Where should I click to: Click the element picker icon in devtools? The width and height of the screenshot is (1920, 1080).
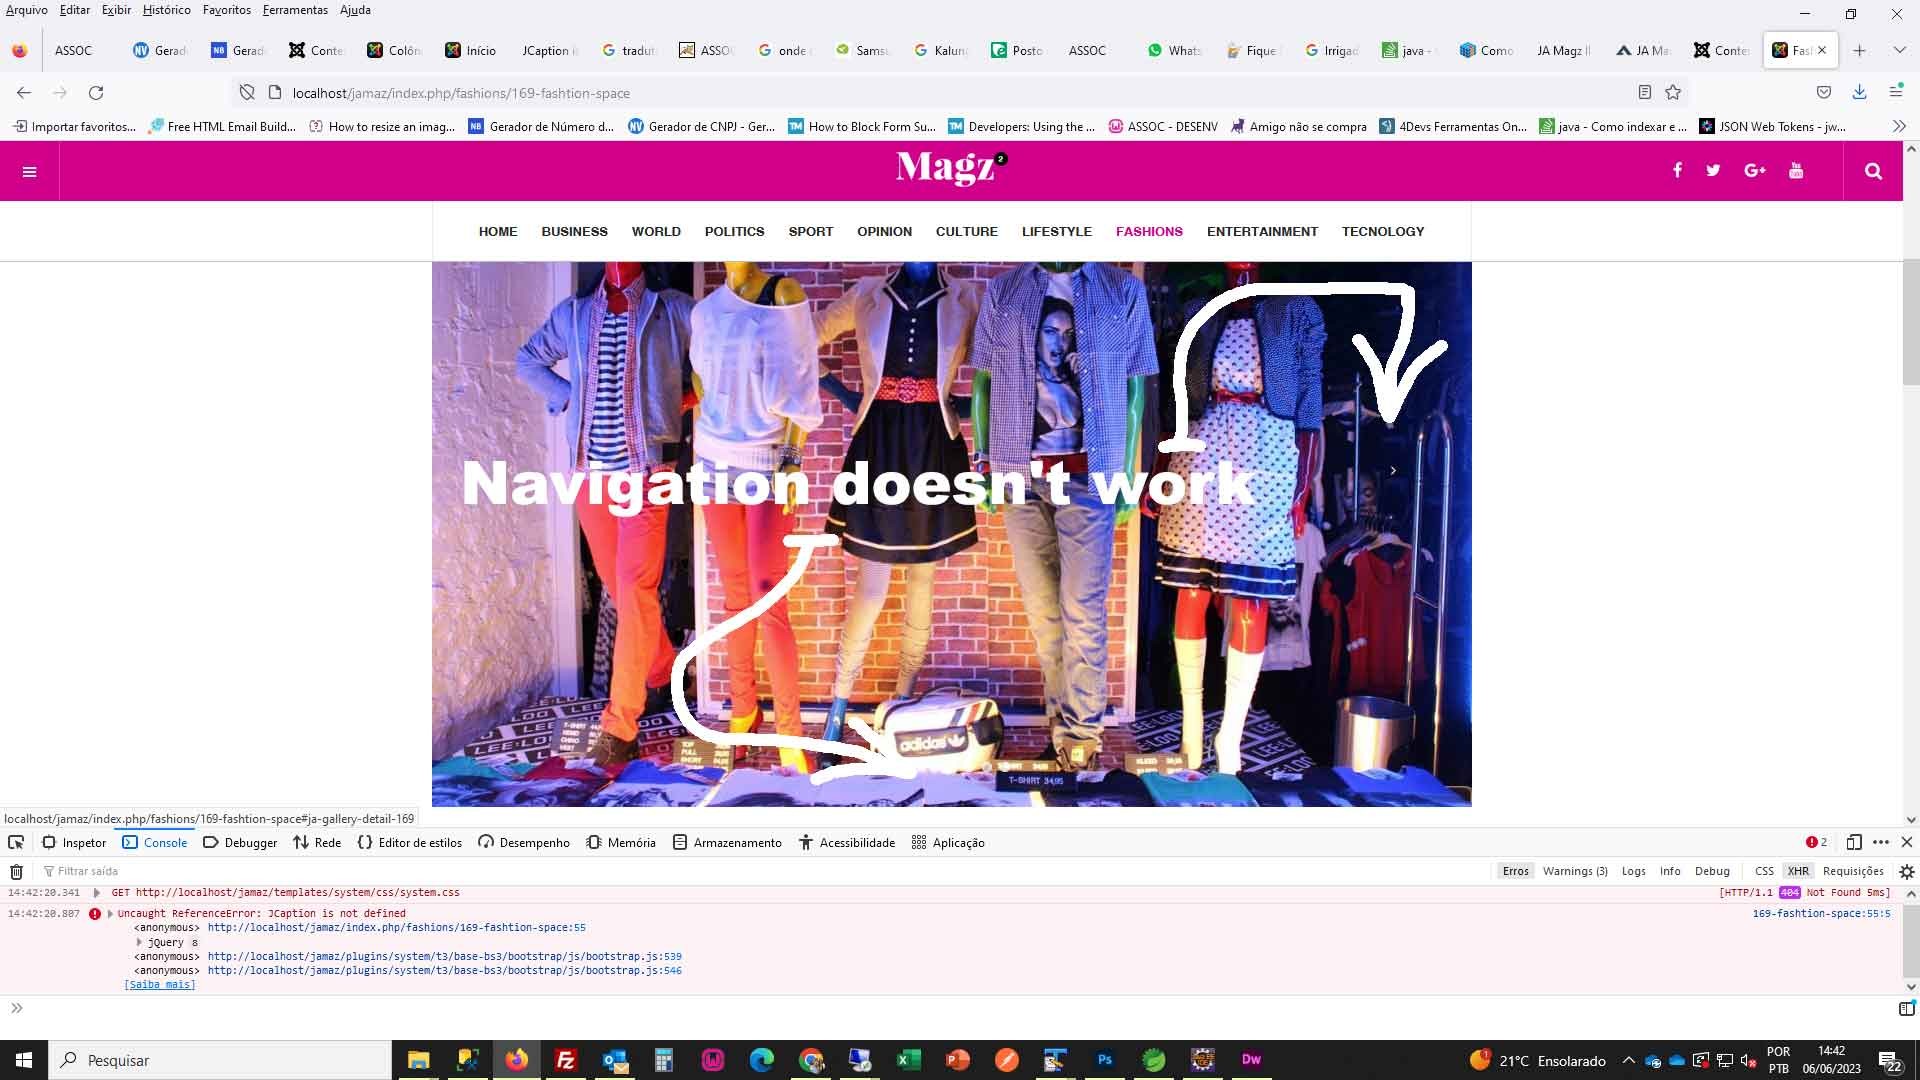[x=16, y=843]
